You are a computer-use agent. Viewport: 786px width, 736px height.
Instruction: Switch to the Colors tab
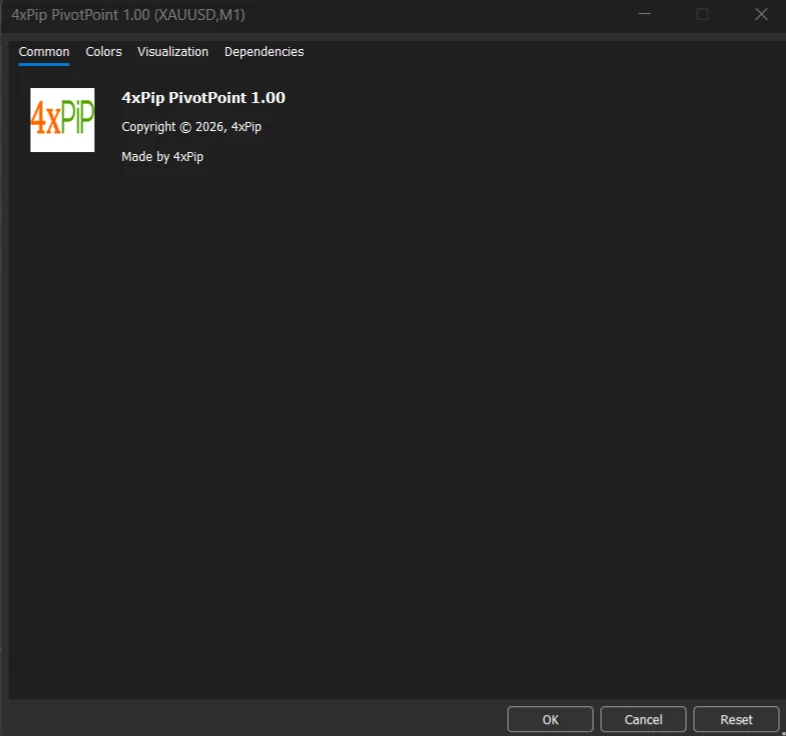104,52
